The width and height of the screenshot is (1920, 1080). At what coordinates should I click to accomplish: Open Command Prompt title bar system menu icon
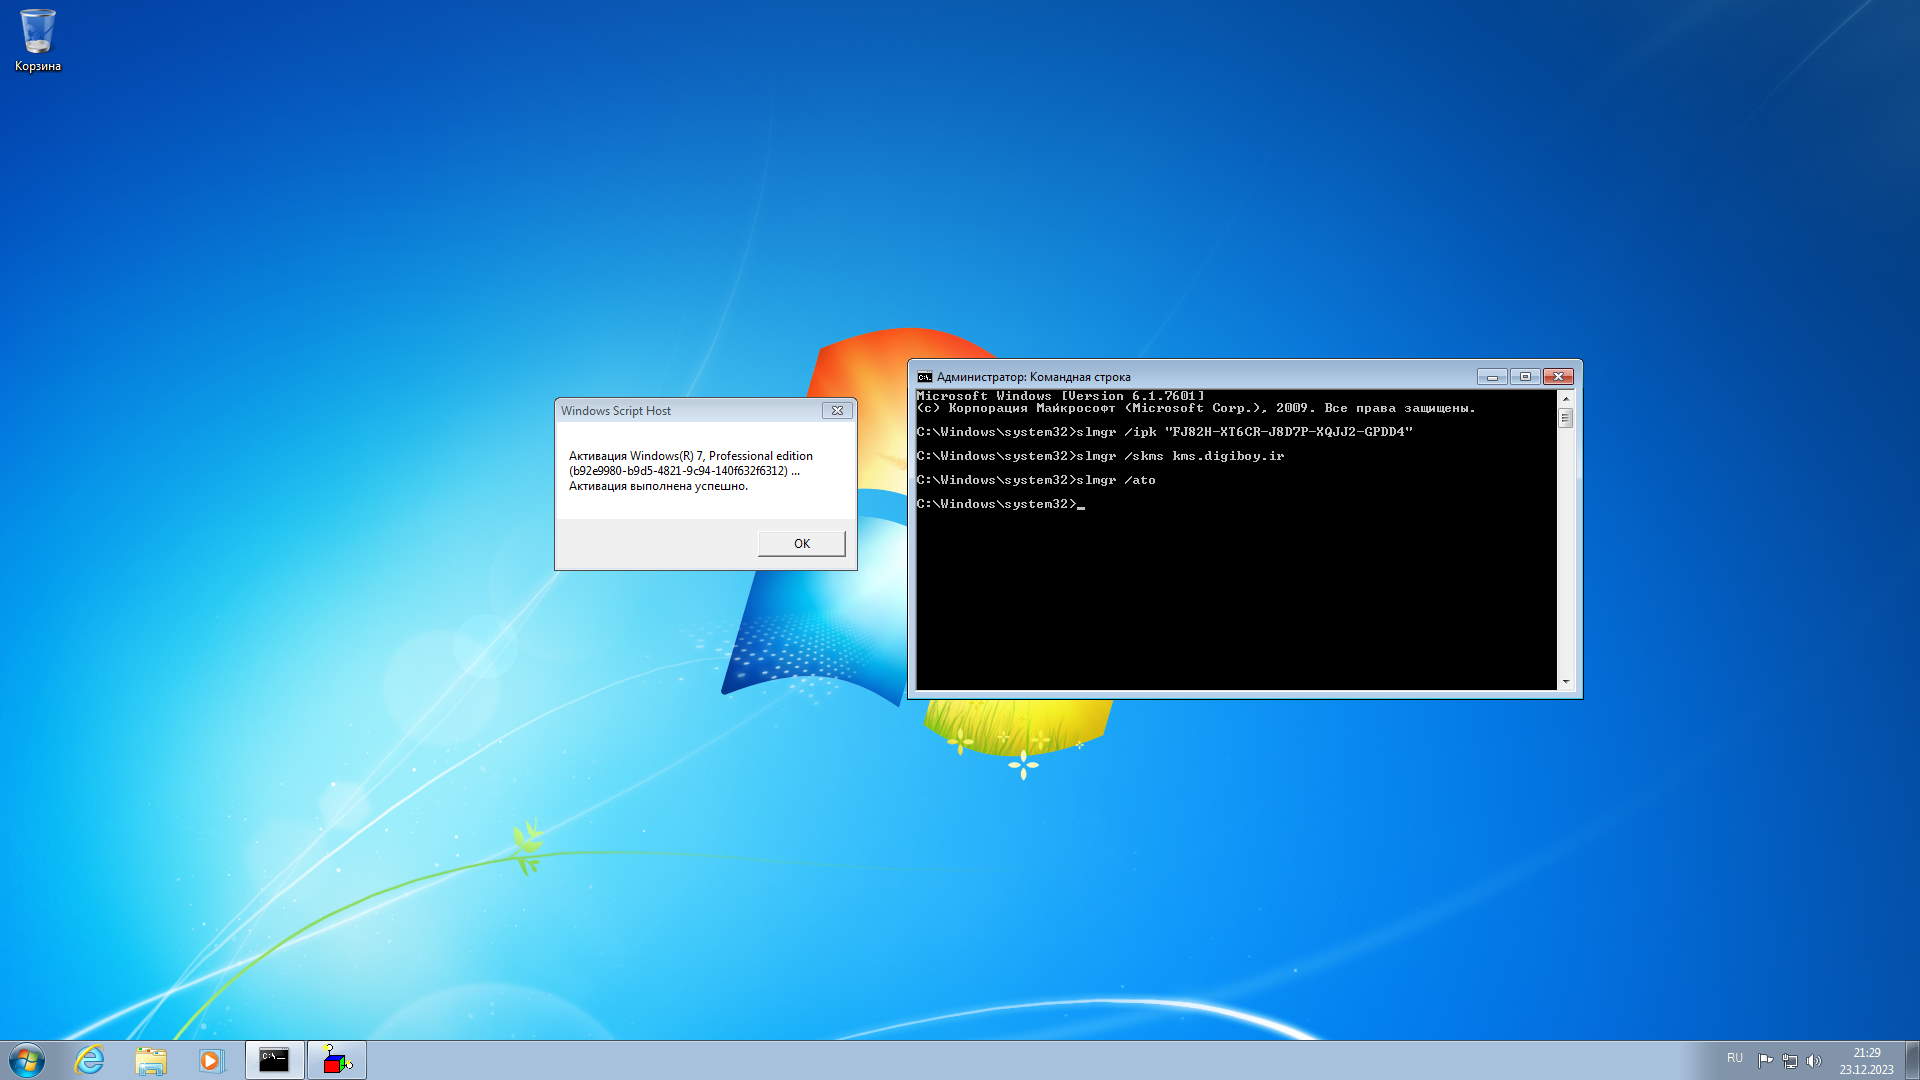925,377
